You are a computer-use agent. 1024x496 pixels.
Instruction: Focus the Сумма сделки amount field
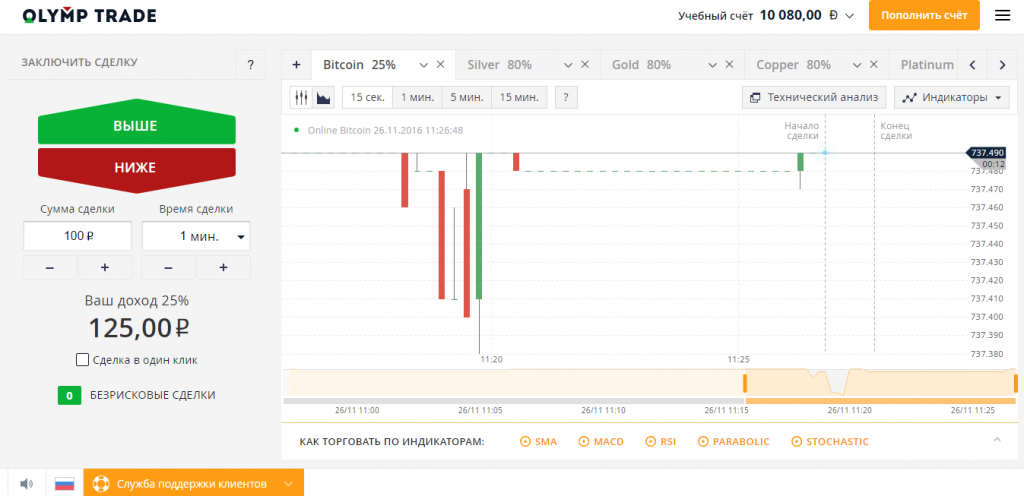(78, 236)
